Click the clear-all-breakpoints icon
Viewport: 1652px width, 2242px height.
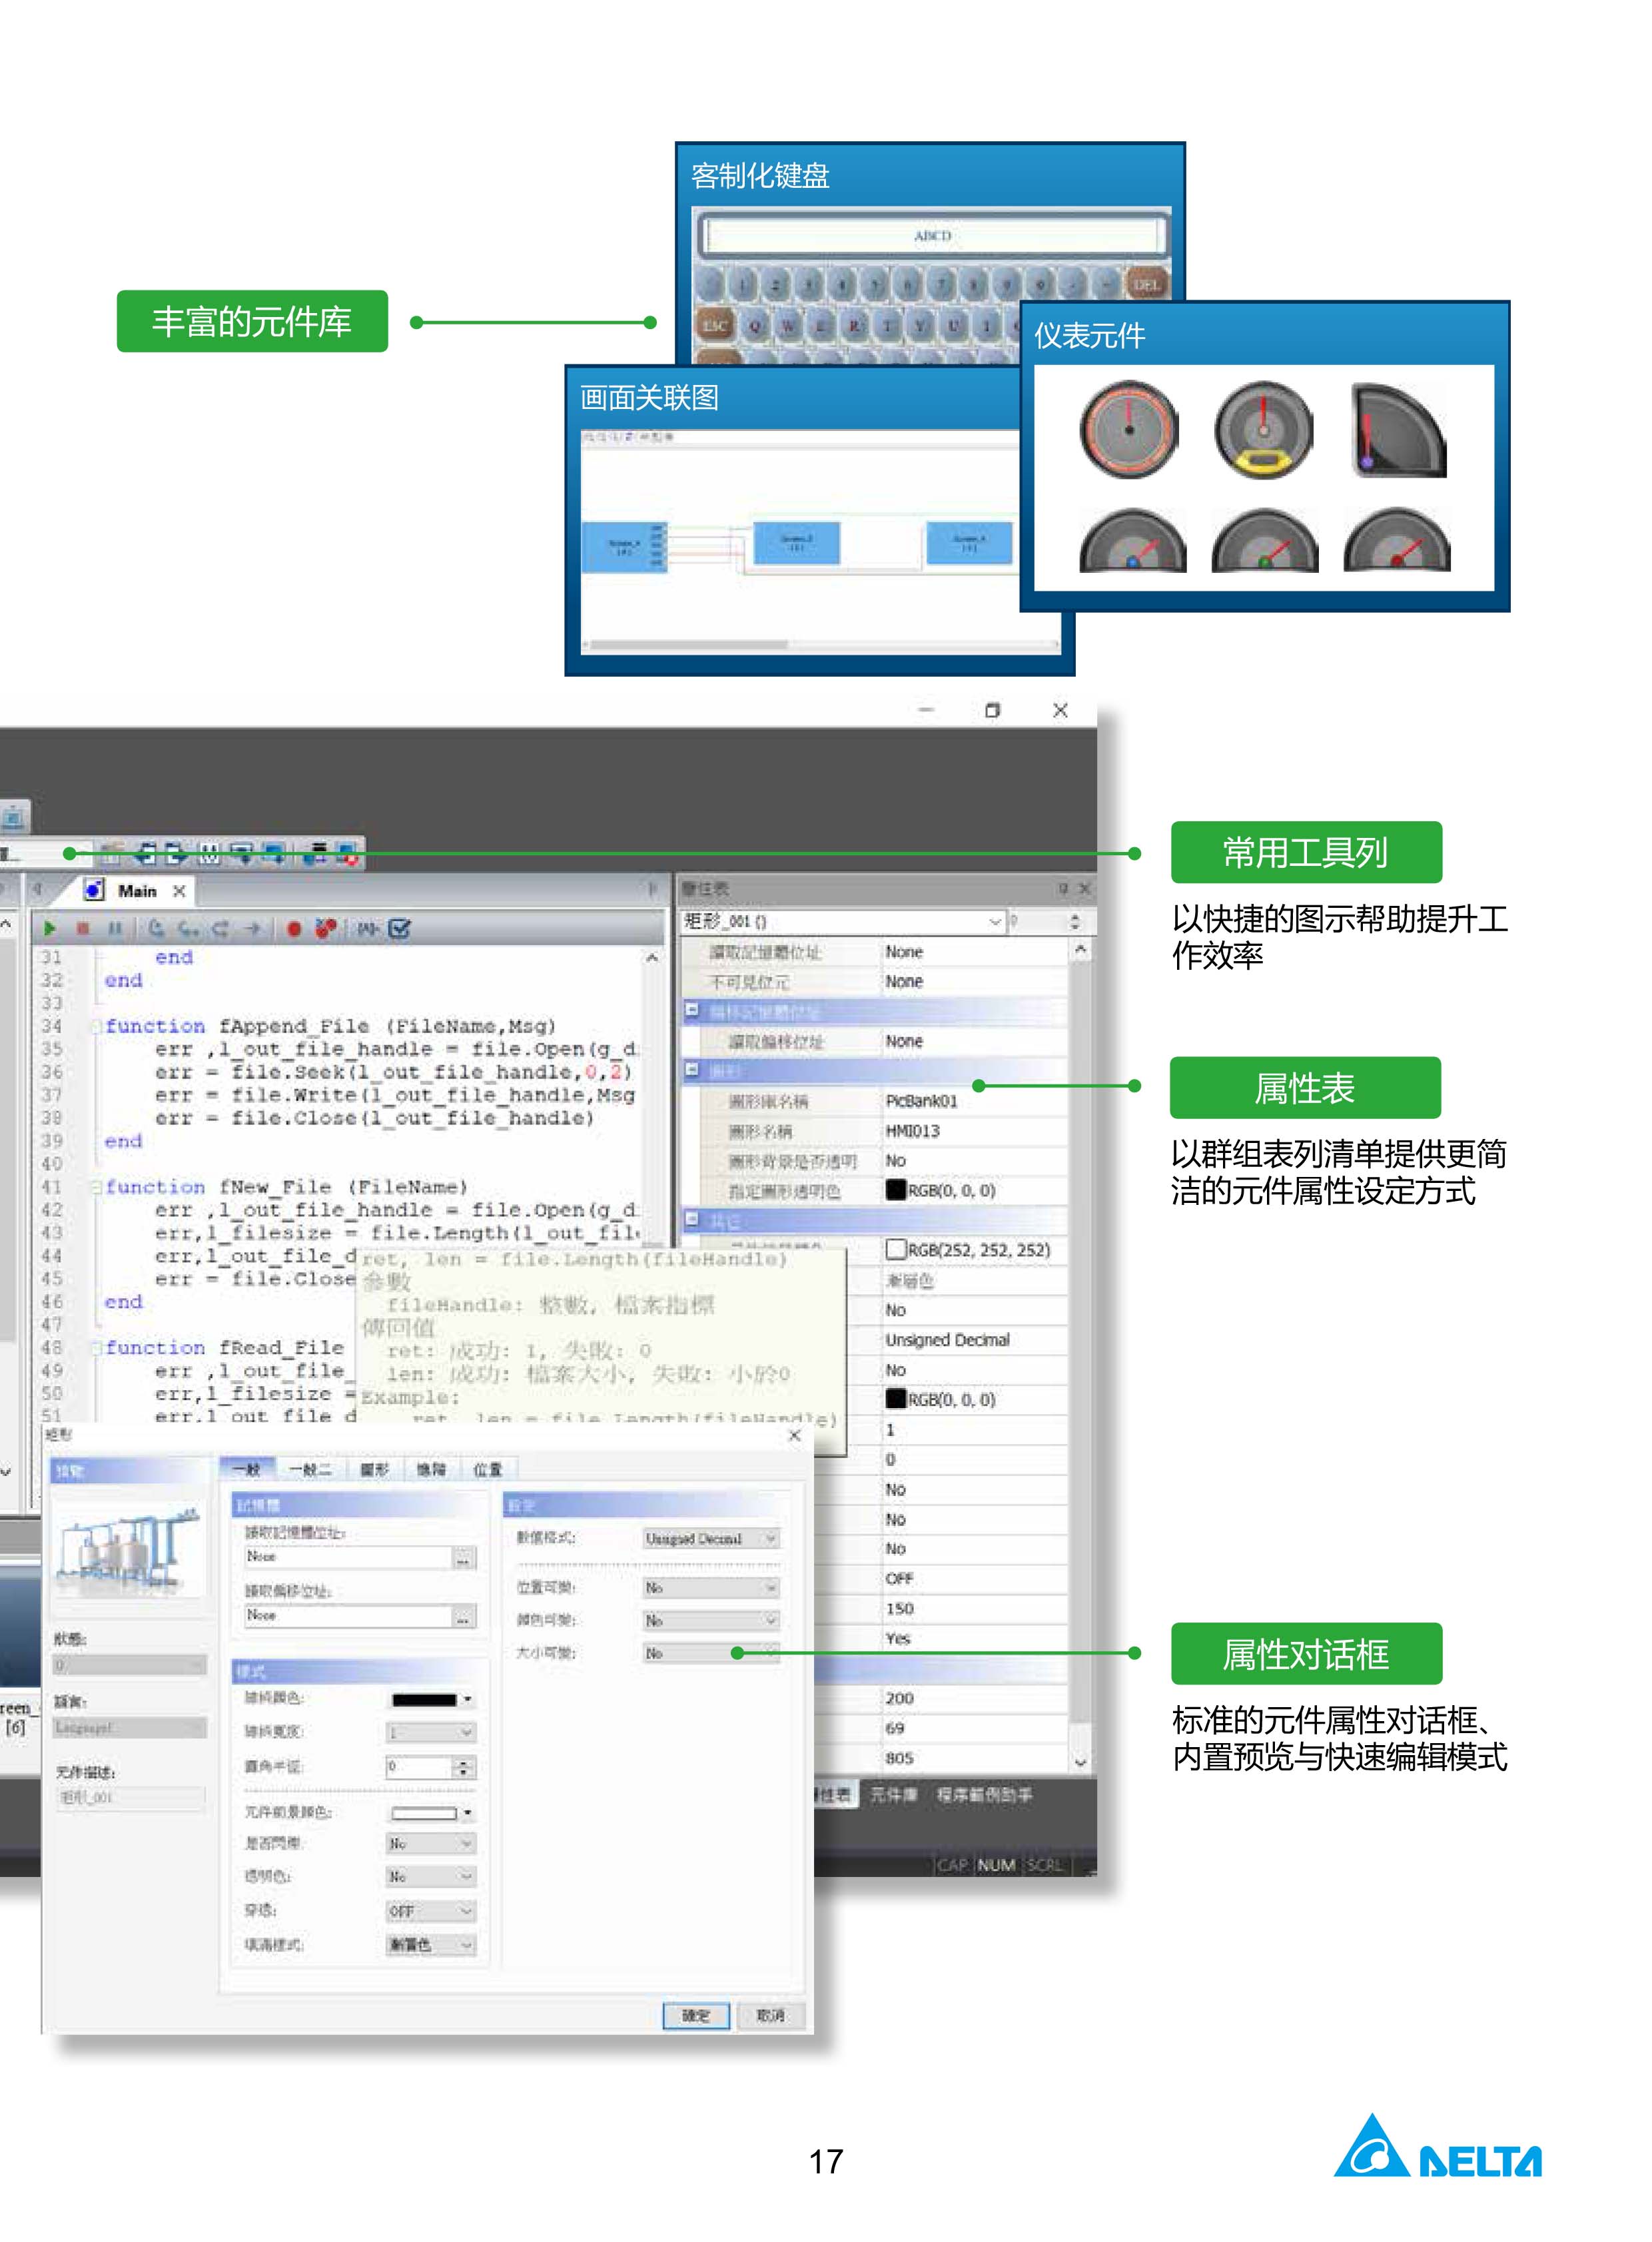pos(325,929)
